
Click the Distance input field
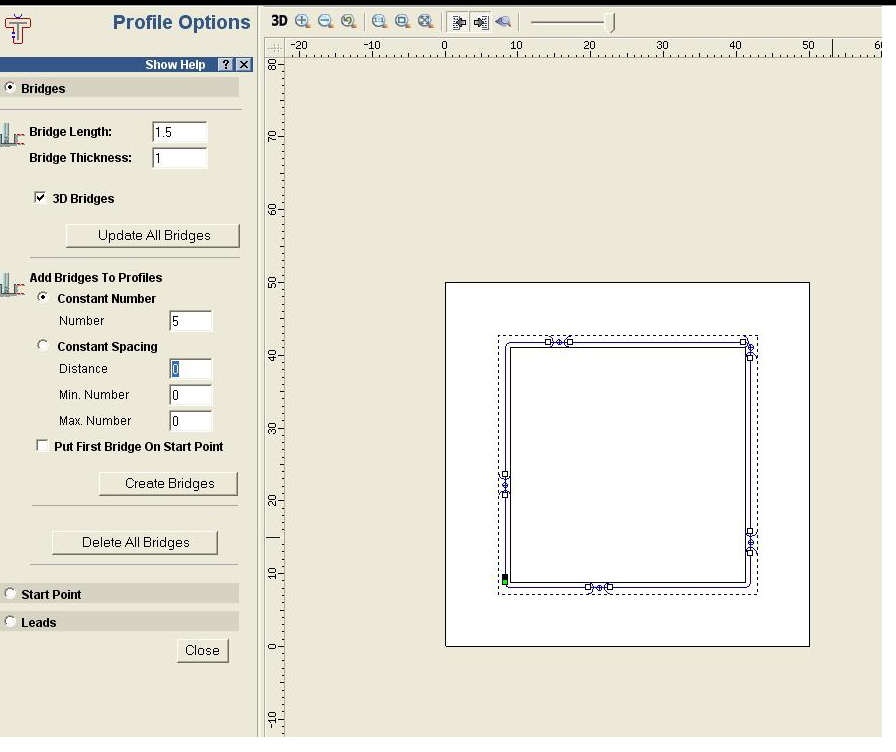[191, 369]
